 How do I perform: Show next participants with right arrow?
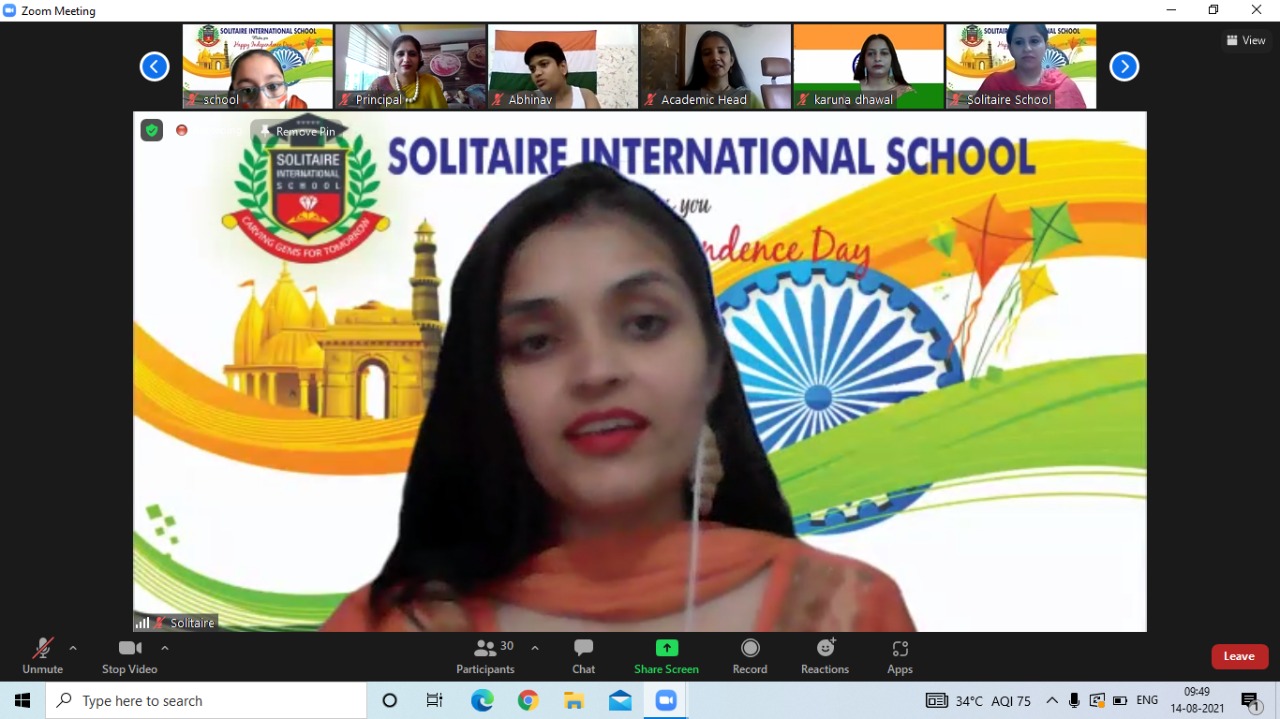[x=1124, y=67]
